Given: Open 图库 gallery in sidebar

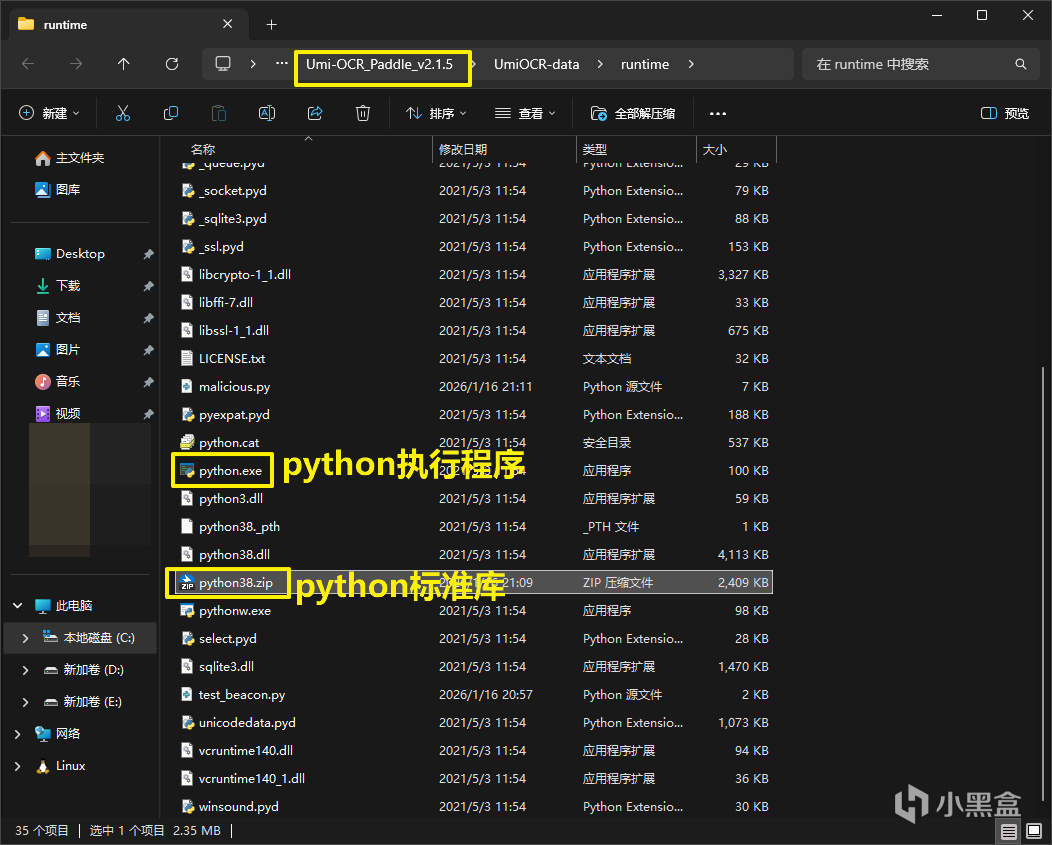Looking at the screenshot, I should 58,190.
